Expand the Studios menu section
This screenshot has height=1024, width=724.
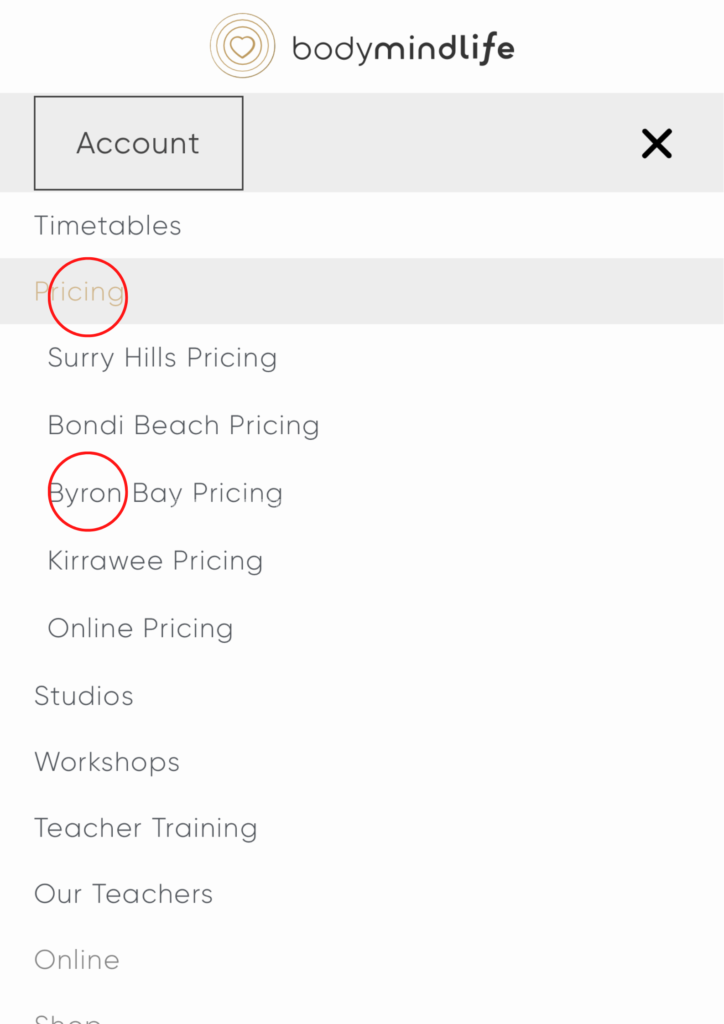point(84,696)
